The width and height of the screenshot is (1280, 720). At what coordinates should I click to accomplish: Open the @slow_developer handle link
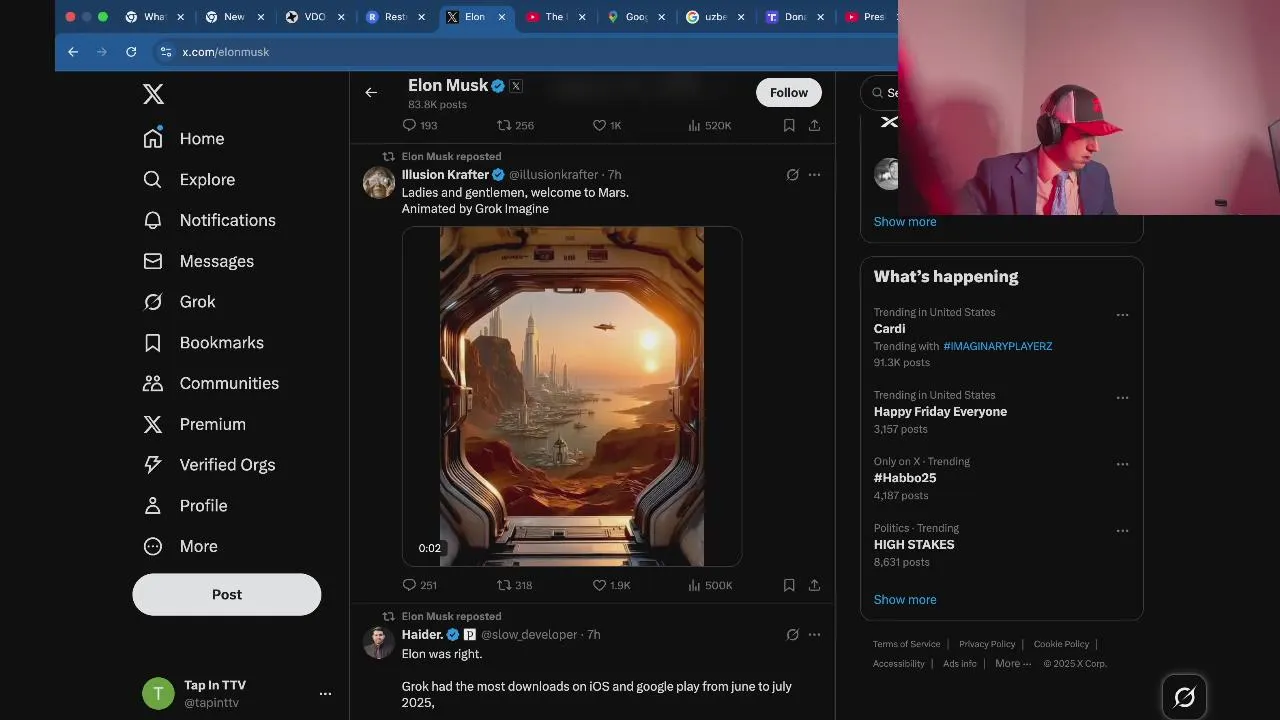tap(529, 635)
